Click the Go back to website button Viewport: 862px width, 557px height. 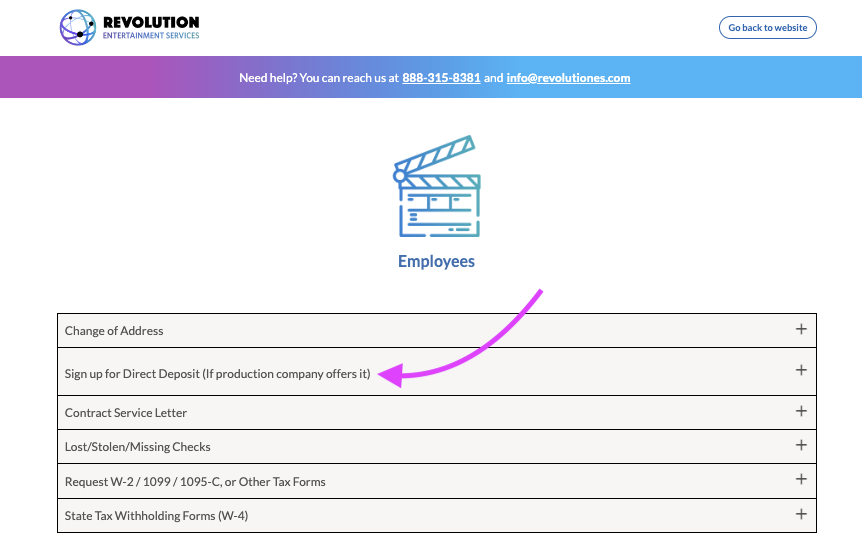(767, 27)
